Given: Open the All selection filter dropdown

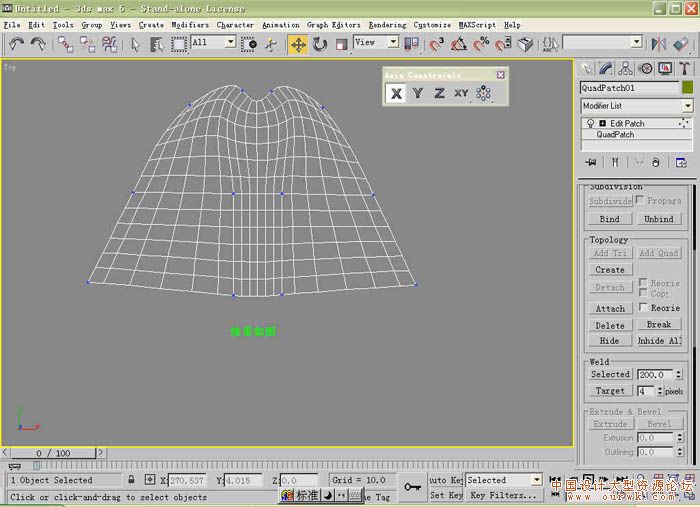Looking at the screenshot, I should coord(230,42).
